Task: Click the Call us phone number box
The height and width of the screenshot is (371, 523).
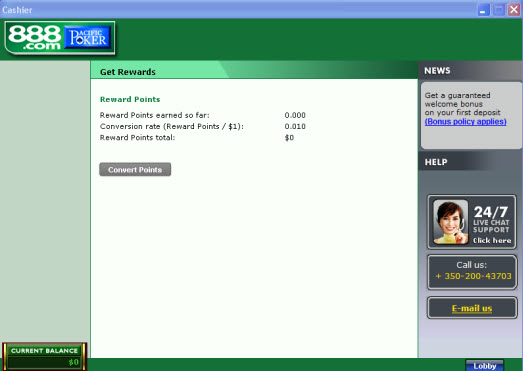Action: coord(472,272)
